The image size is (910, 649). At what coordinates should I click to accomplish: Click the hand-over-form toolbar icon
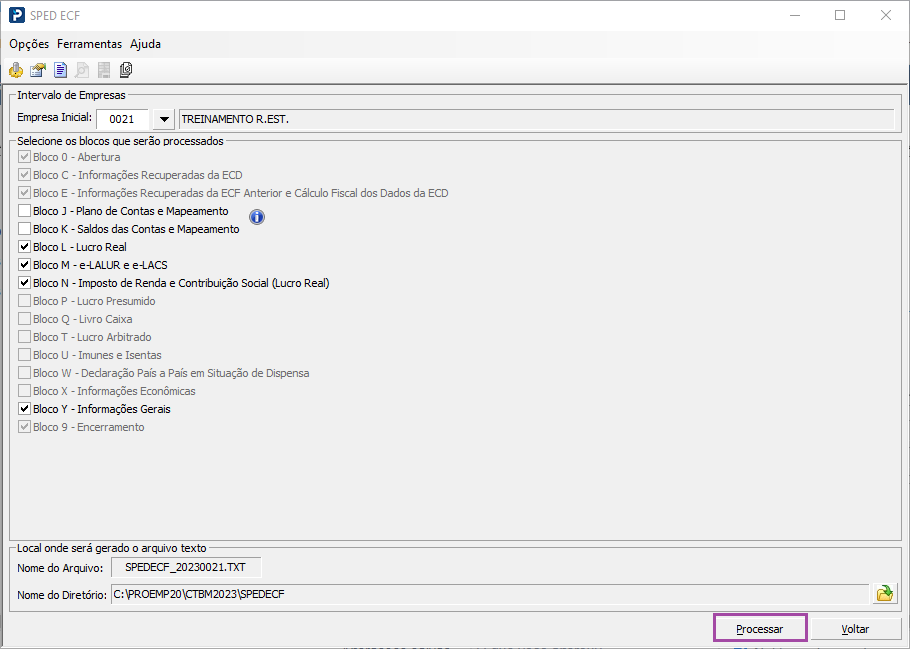pyautogui.click(x=38, y=70)
